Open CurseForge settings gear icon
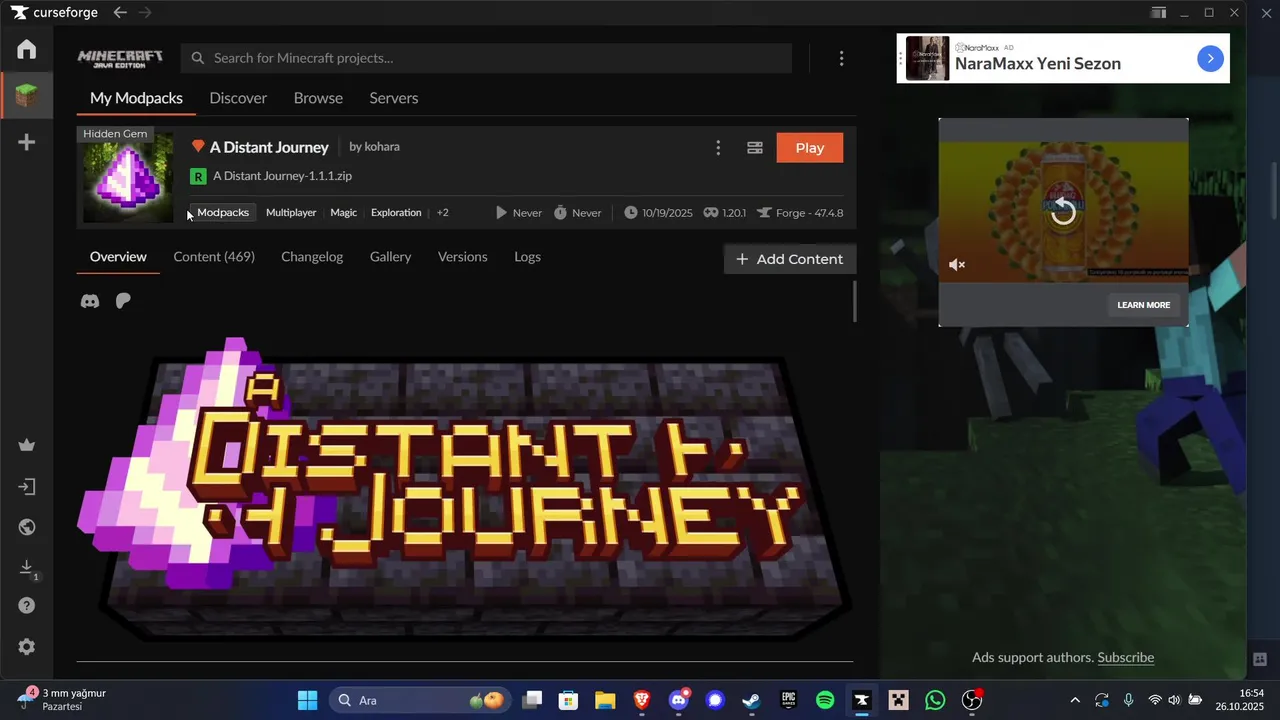 (27, 647)
